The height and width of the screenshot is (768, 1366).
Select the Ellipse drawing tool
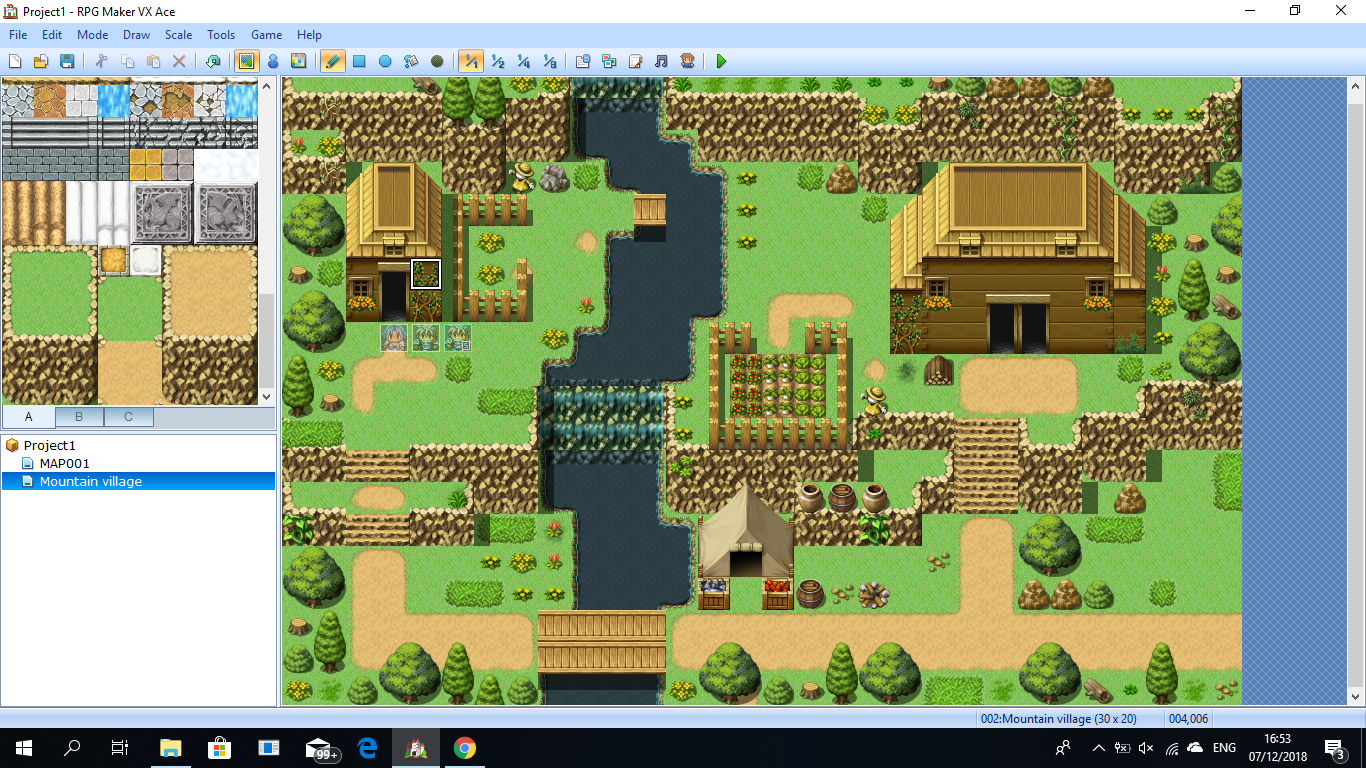click(x=385, y=61)
